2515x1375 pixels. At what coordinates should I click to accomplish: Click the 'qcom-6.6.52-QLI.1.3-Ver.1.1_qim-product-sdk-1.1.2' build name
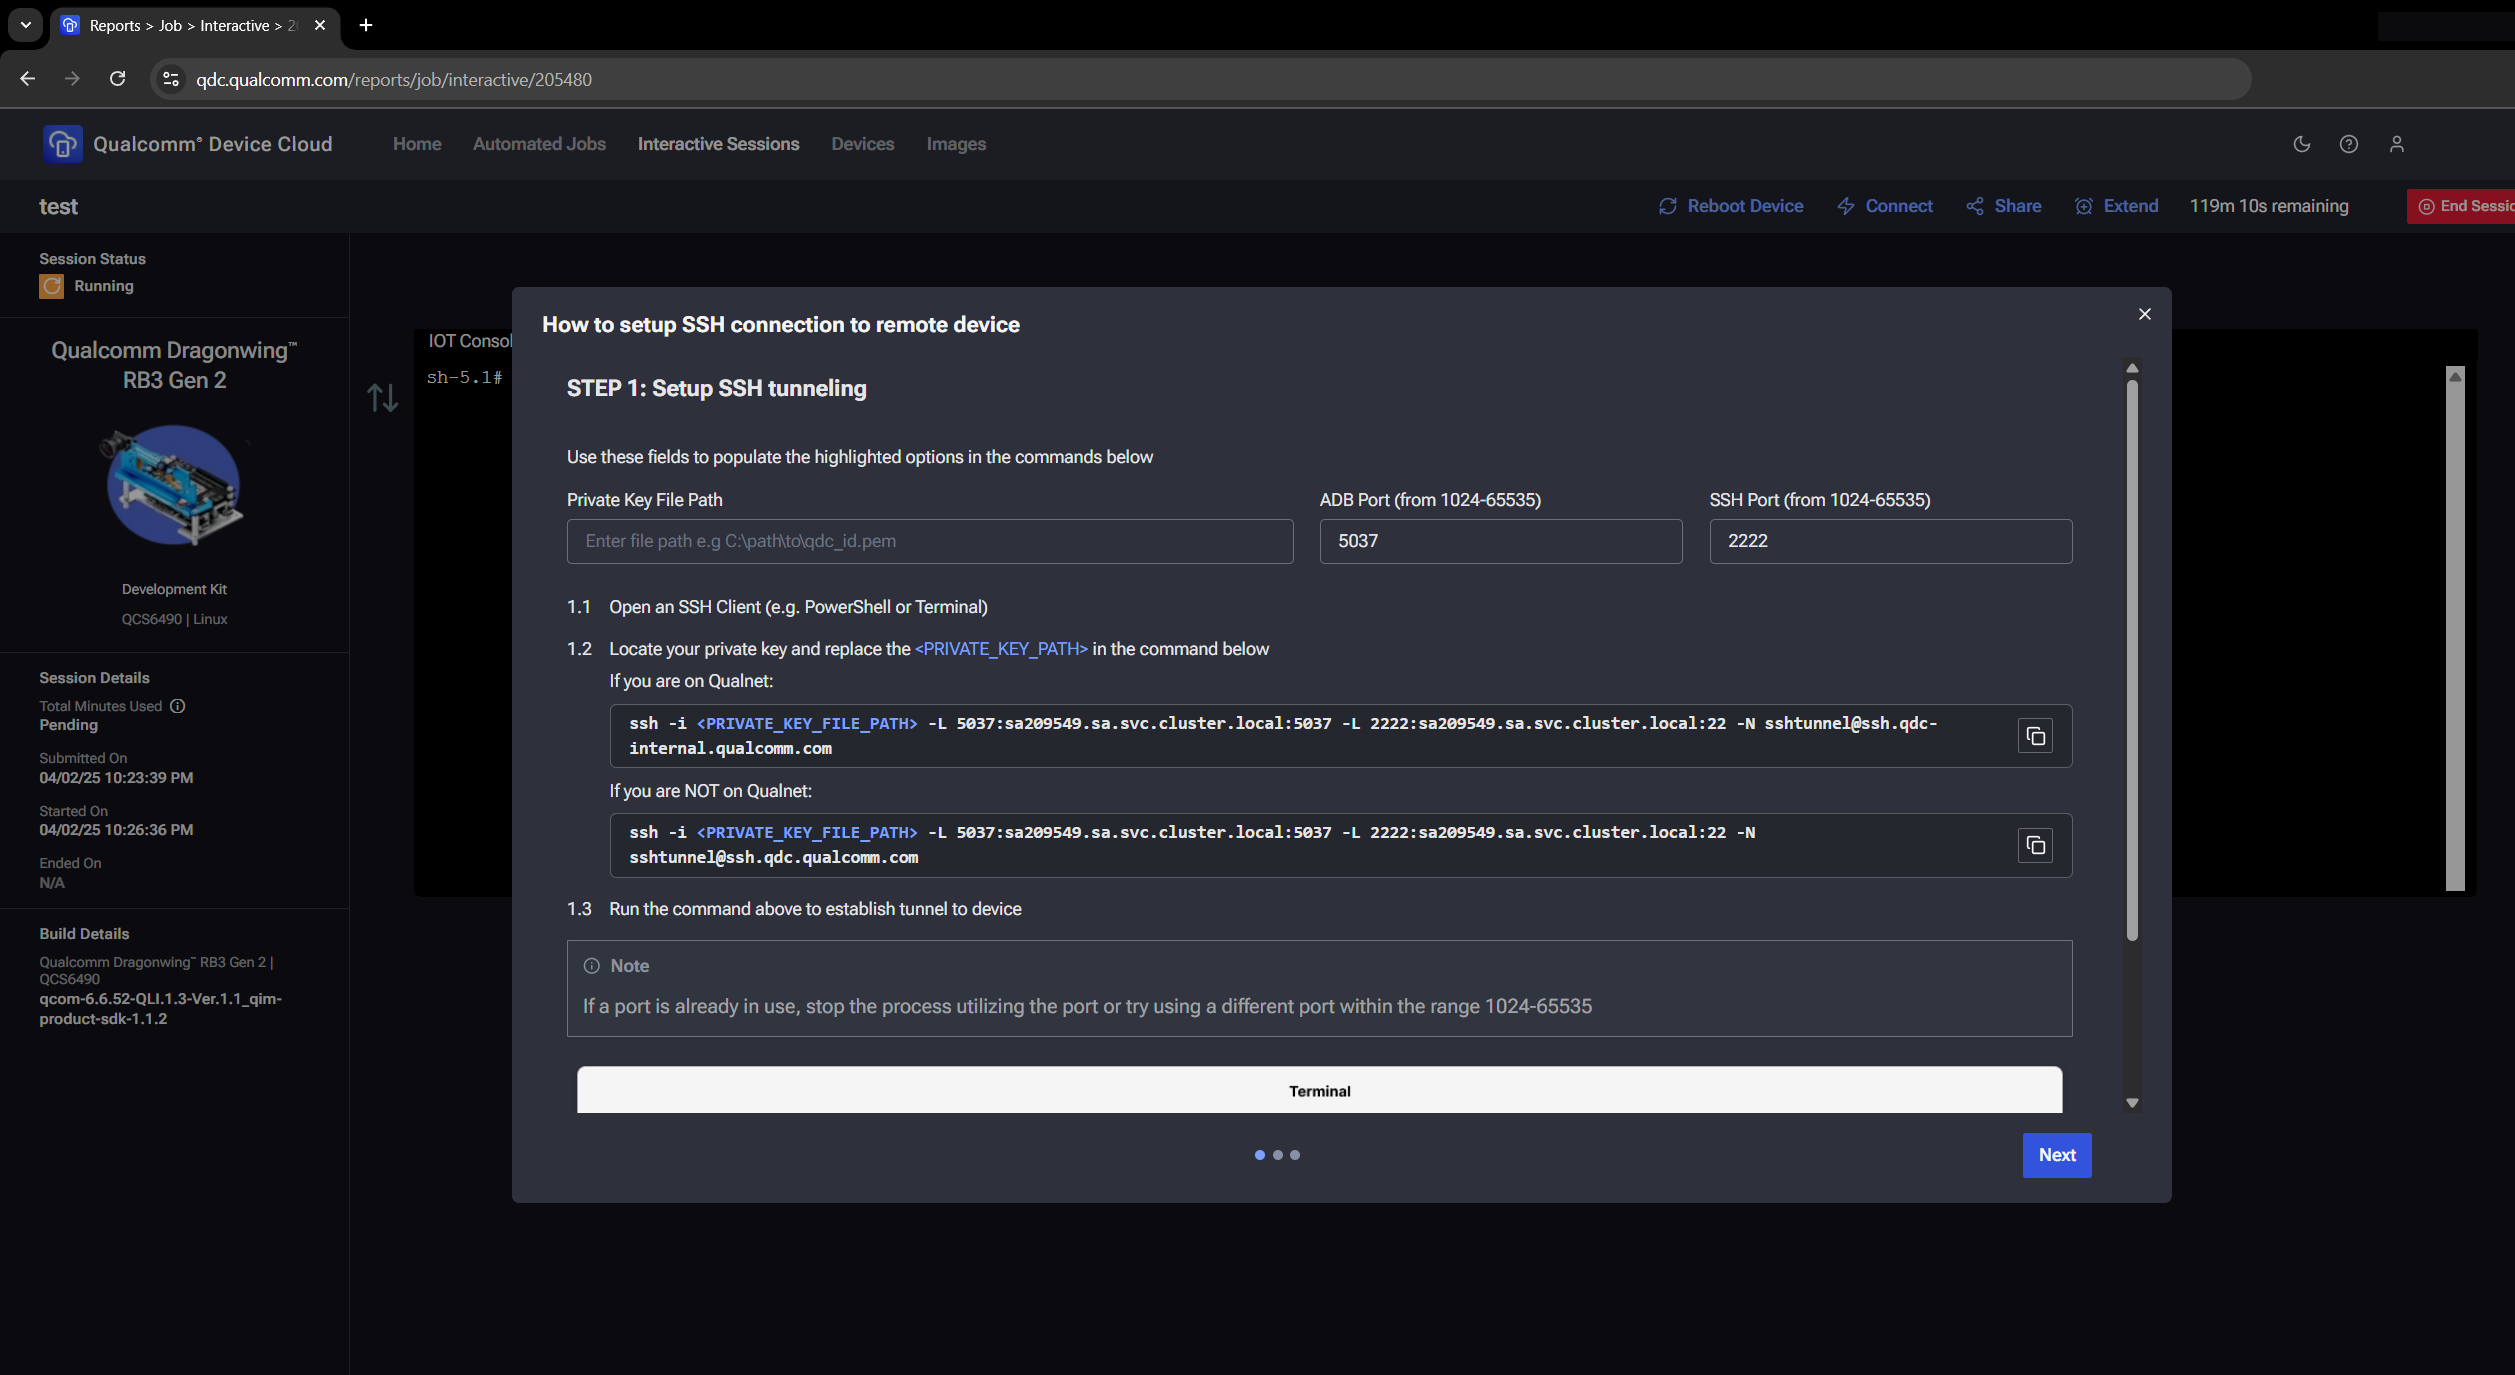pyautogui.click(x=161, y=1009)
